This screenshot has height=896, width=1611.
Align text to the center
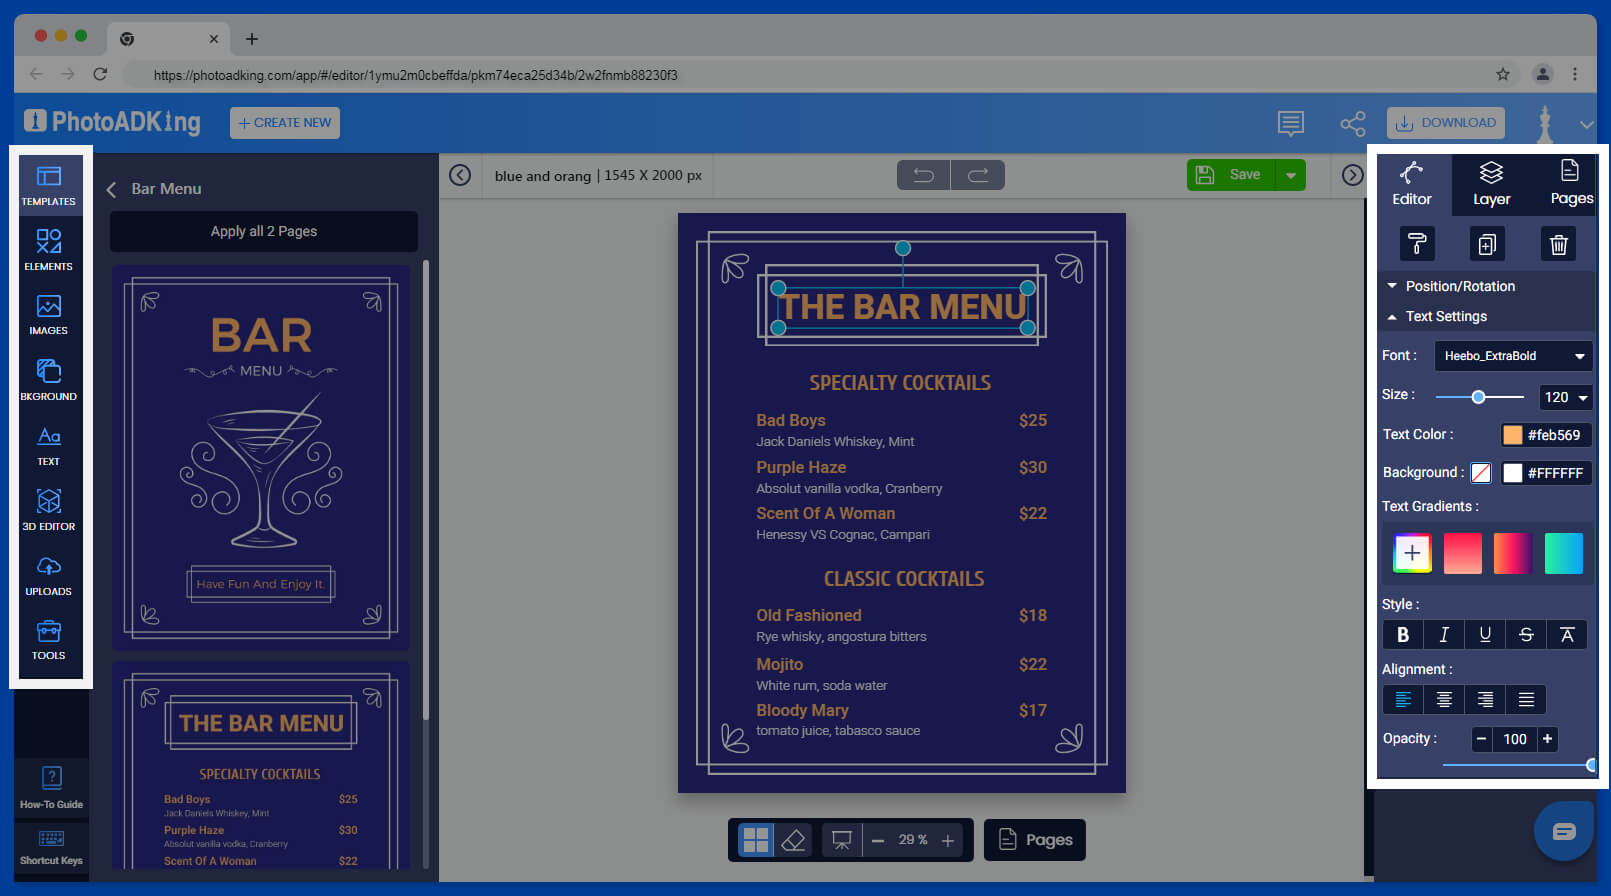point(1444,699)
